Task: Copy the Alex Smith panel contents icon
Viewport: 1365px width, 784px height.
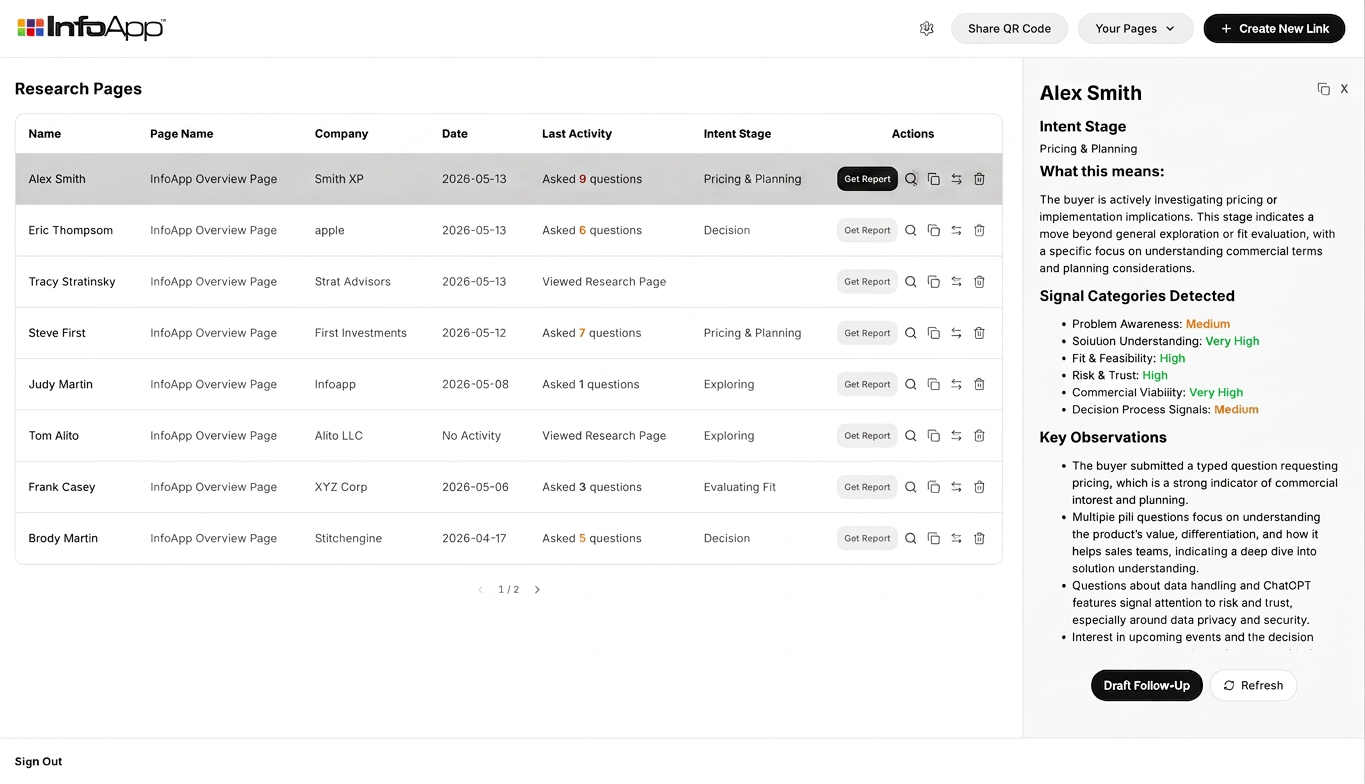Action: click(1323, 89)
